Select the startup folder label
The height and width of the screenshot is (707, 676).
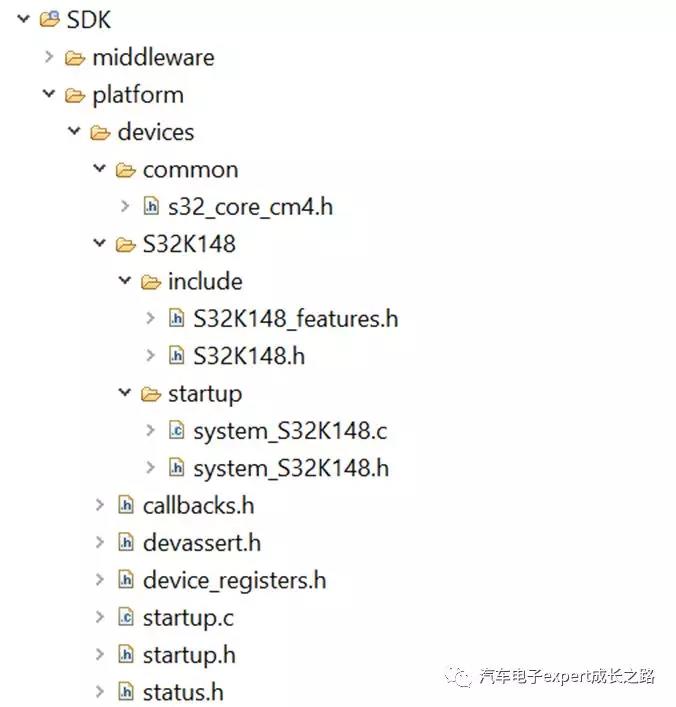[205, 394]
